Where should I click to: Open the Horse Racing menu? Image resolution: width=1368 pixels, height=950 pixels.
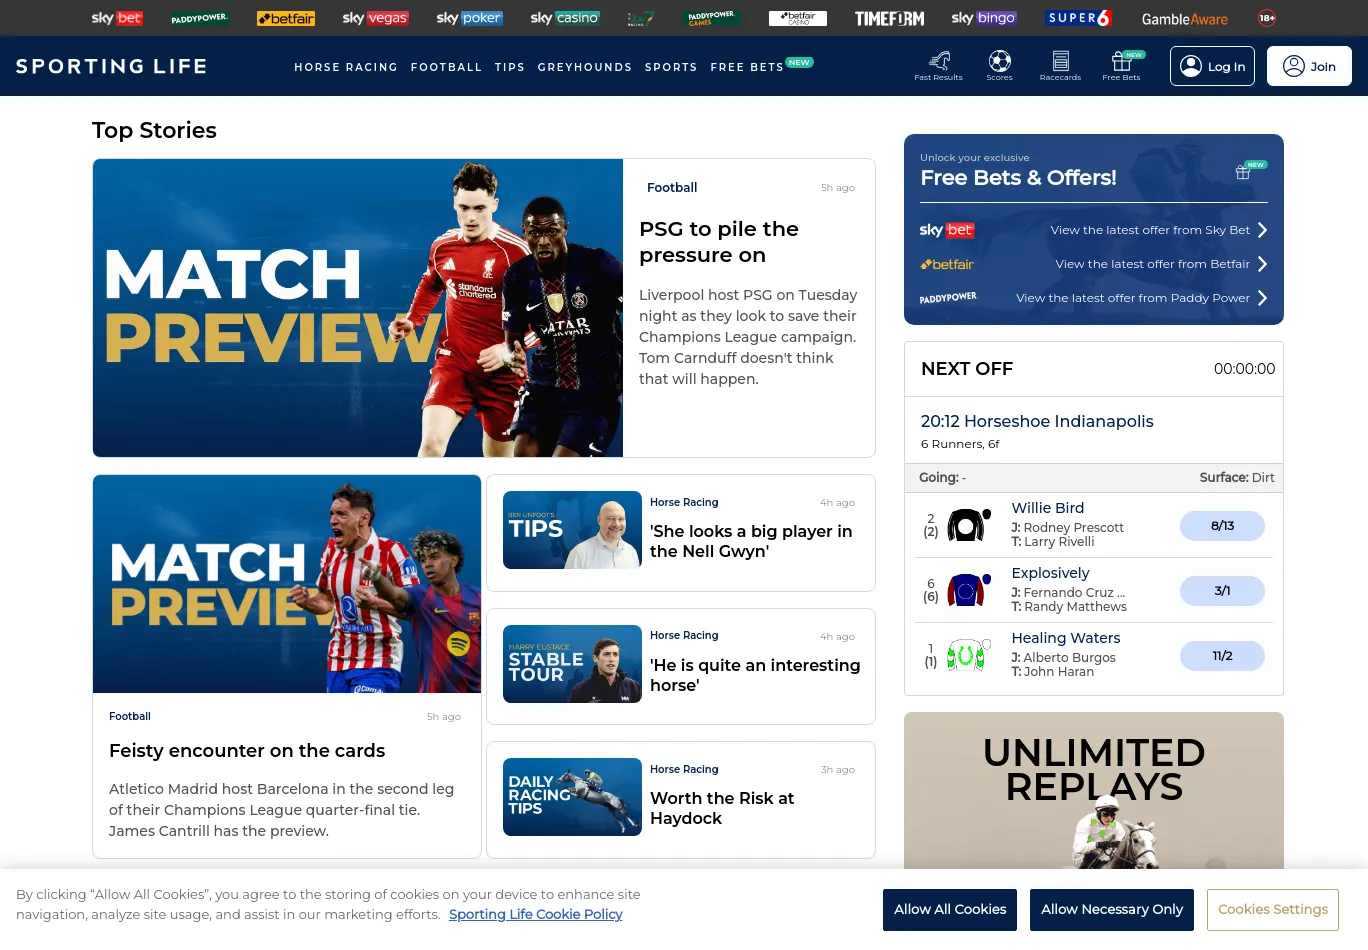pyautogui.click(x=345, y=67)
